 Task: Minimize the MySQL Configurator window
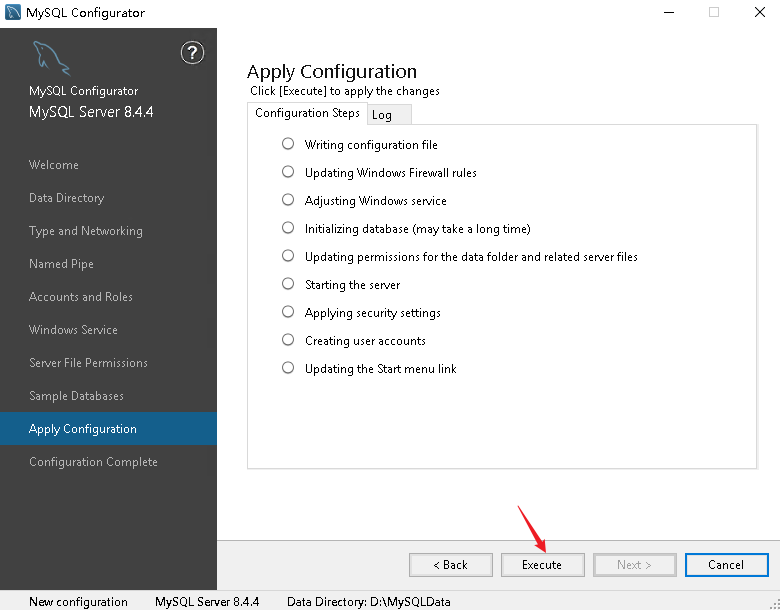669,12
